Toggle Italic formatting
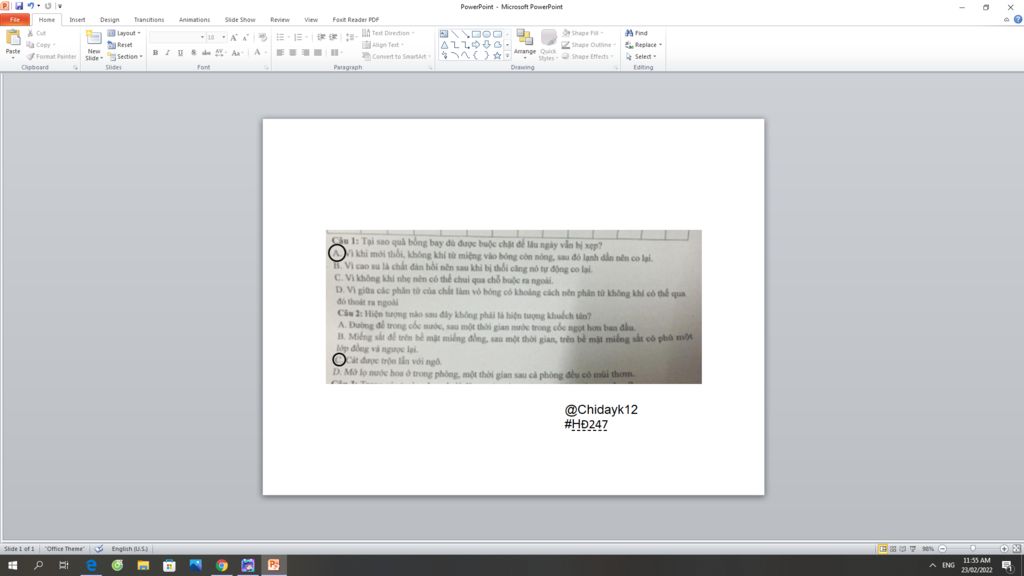This screenshot has width=1024, height=576. [168, 53]
